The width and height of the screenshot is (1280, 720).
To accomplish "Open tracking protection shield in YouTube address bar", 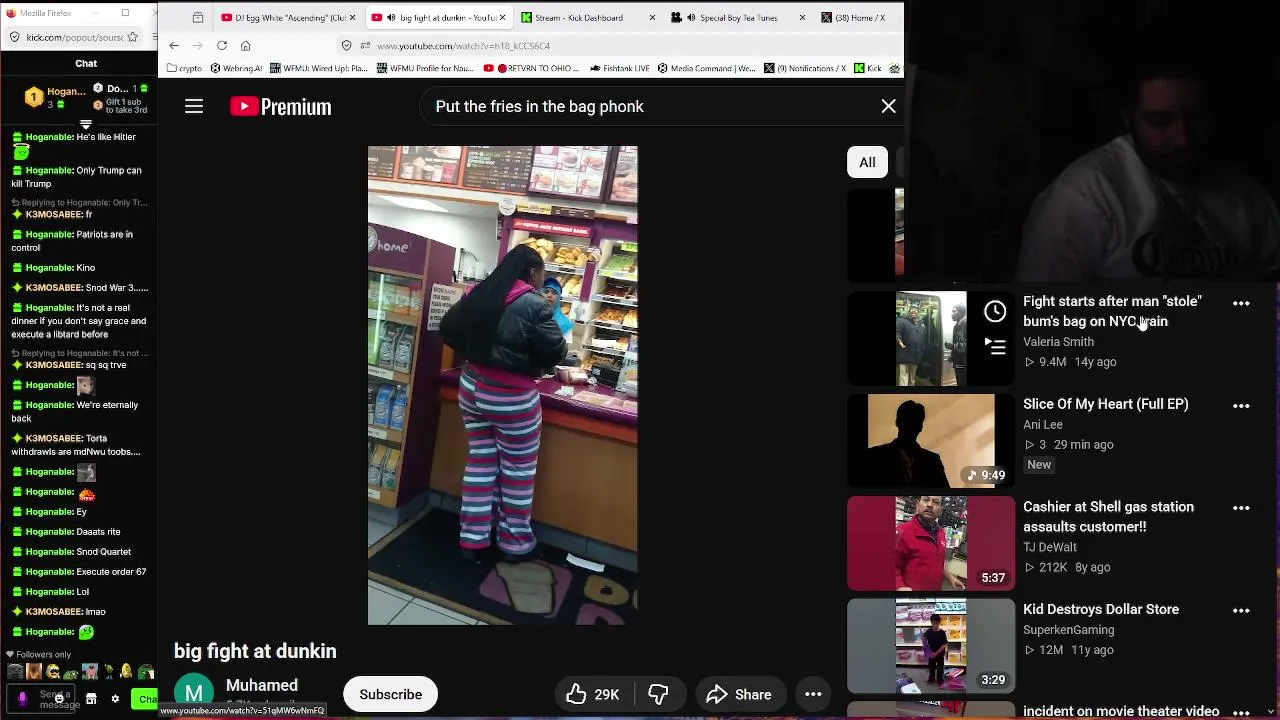I will click(347, 46).
